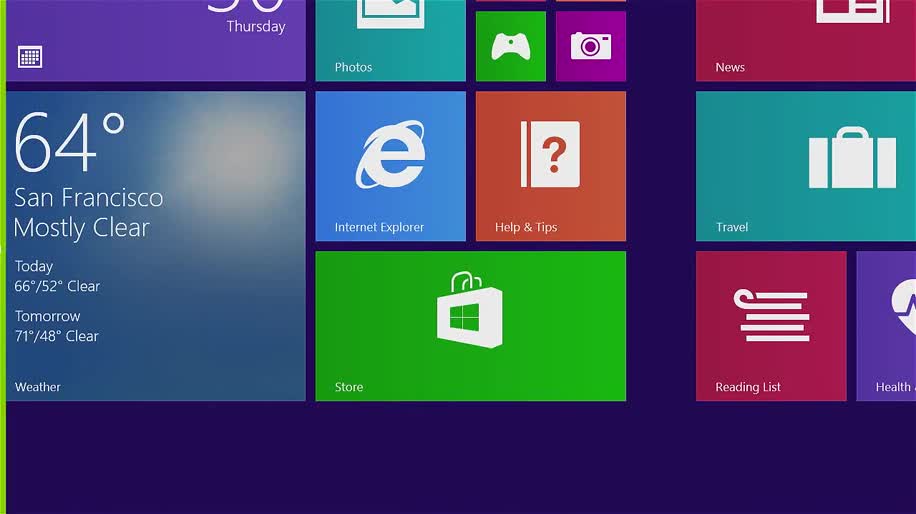Click the 64° temperature reading

point(70,142)
